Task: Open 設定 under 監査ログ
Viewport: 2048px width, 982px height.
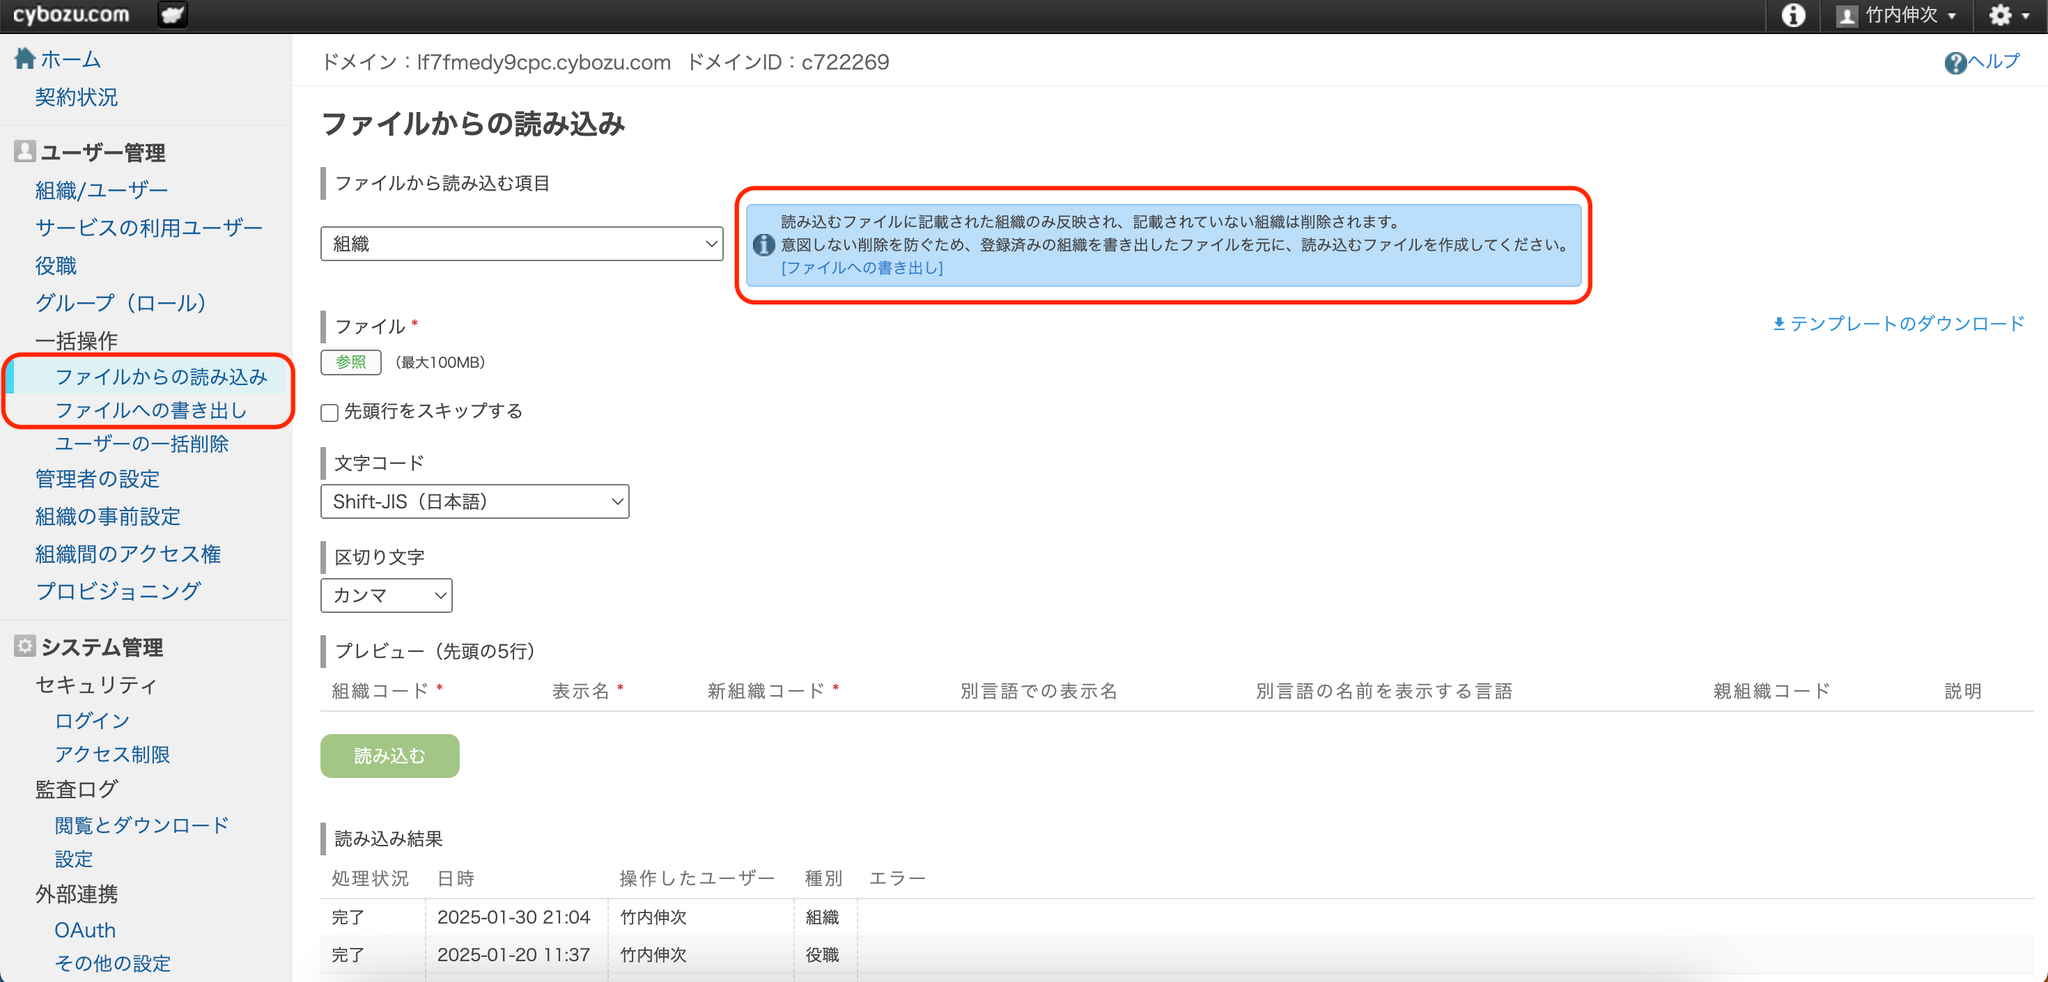Action: click(73, 859)
